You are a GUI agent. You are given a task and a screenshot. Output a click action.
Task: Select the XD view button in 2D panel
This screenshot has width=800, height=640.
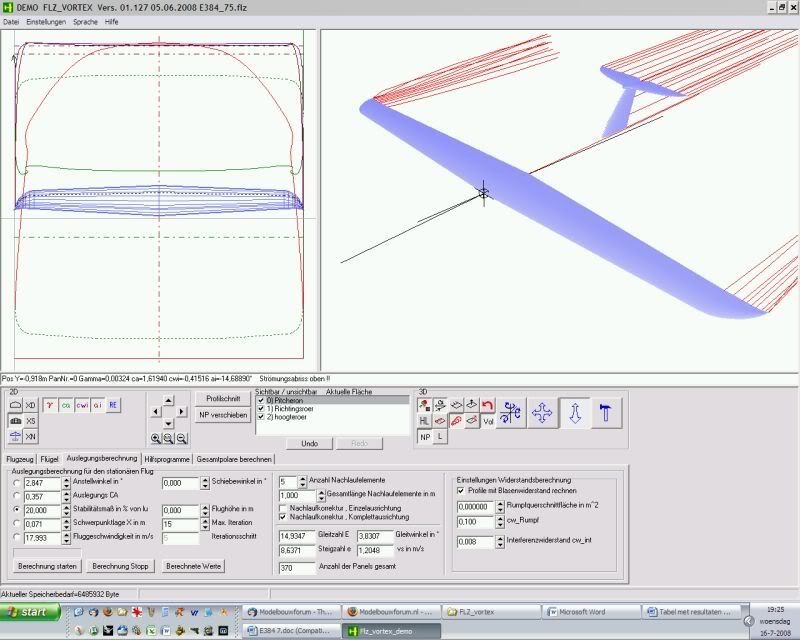click(x=31, y=405)
